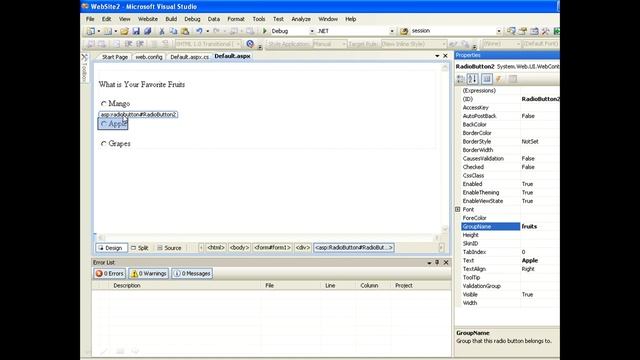Open the Debug configuration dropdown

[312, 31]
